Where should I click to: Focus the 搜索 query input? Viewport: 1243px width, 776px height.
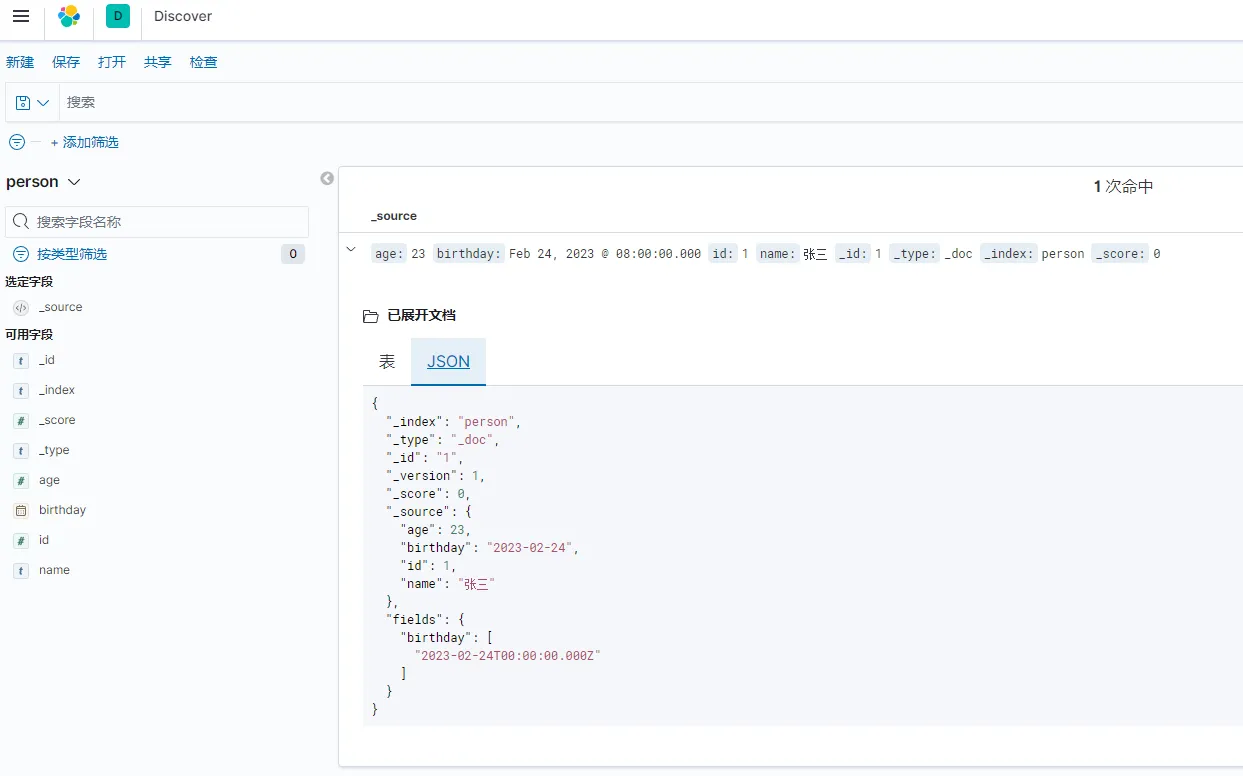(x=650, y=102)
